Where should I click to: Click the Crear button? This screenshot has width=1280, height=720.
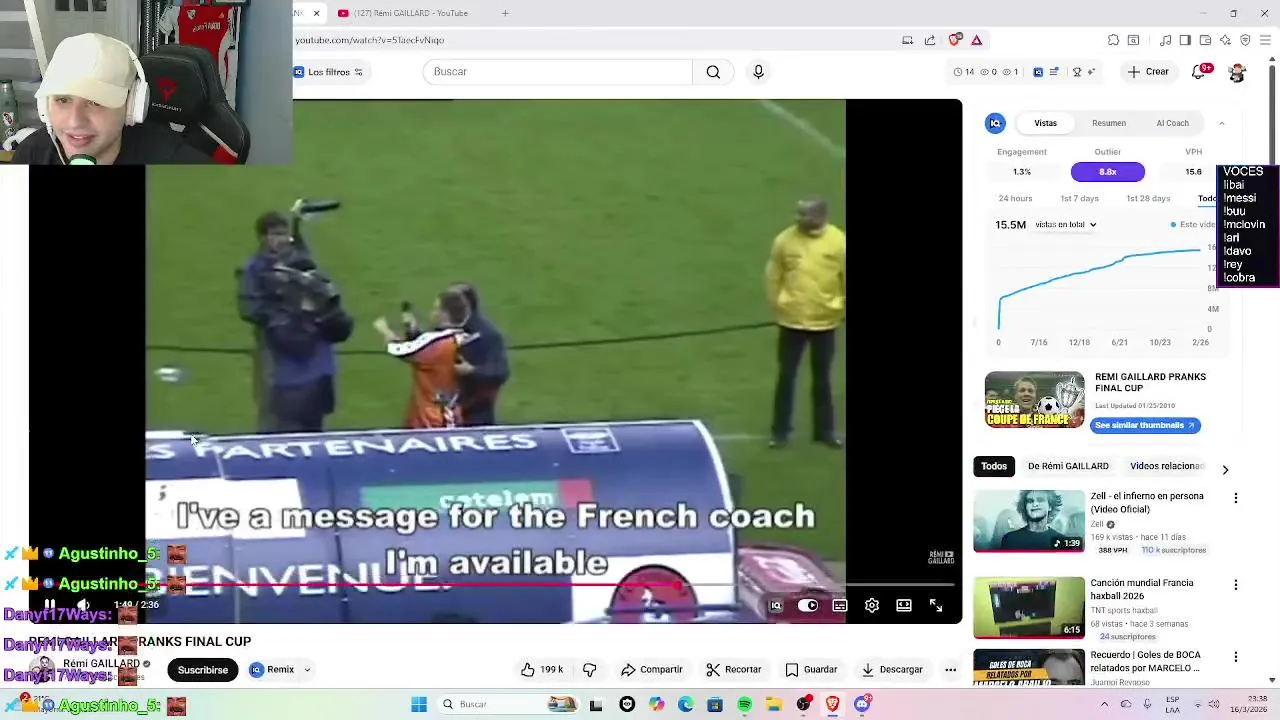click(1147, 72)
